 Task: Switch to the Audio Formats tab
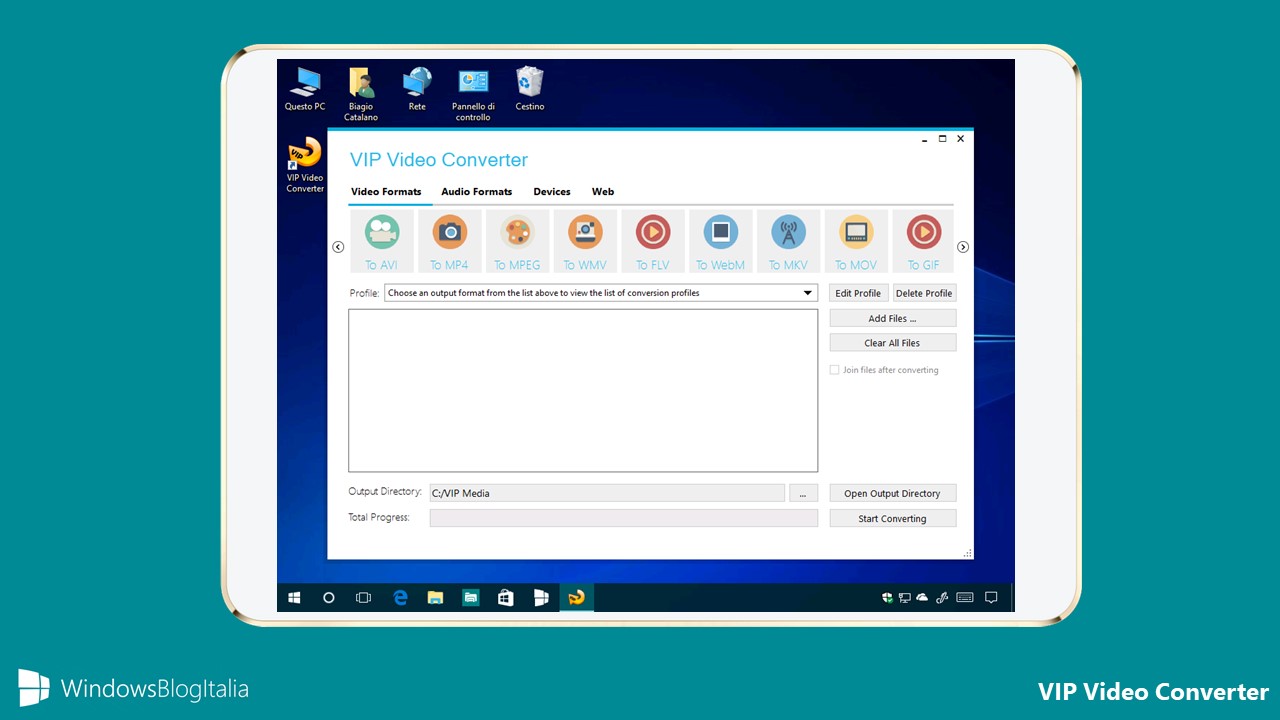[477, 192]
